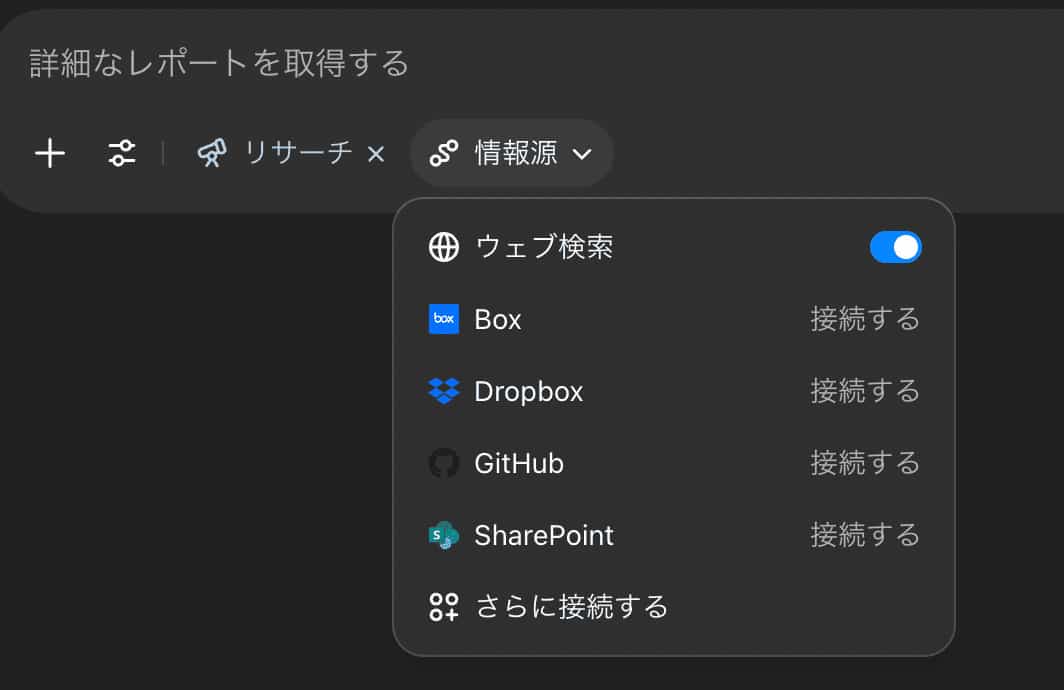Collapse the 情報源 dropdown chevron
This screenshot has height=690, width=1064.
click(x=582, y=155)
